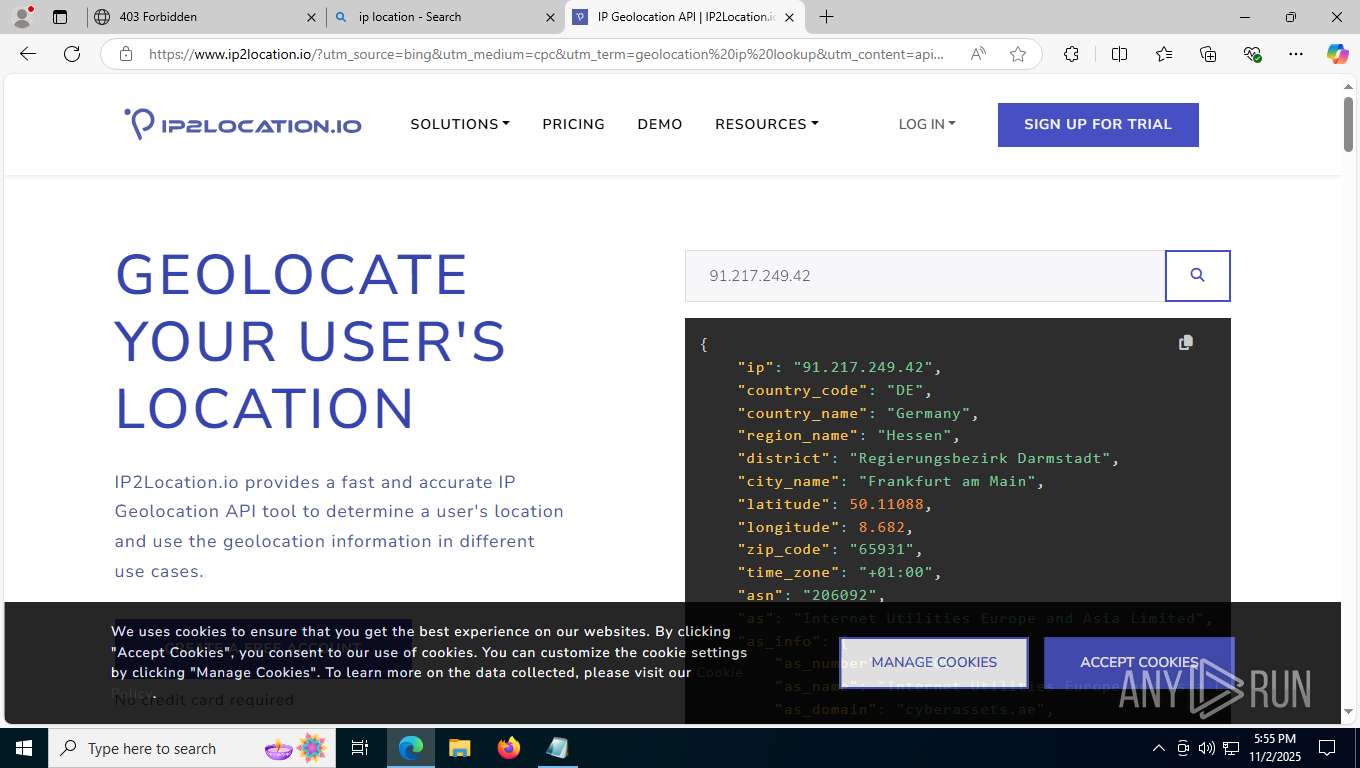The height and width of the screenshot is (768, 1360).
Task: Expand the RESOURCES dropdown menu
Action: pyautogui.click(x=767, y=124)
